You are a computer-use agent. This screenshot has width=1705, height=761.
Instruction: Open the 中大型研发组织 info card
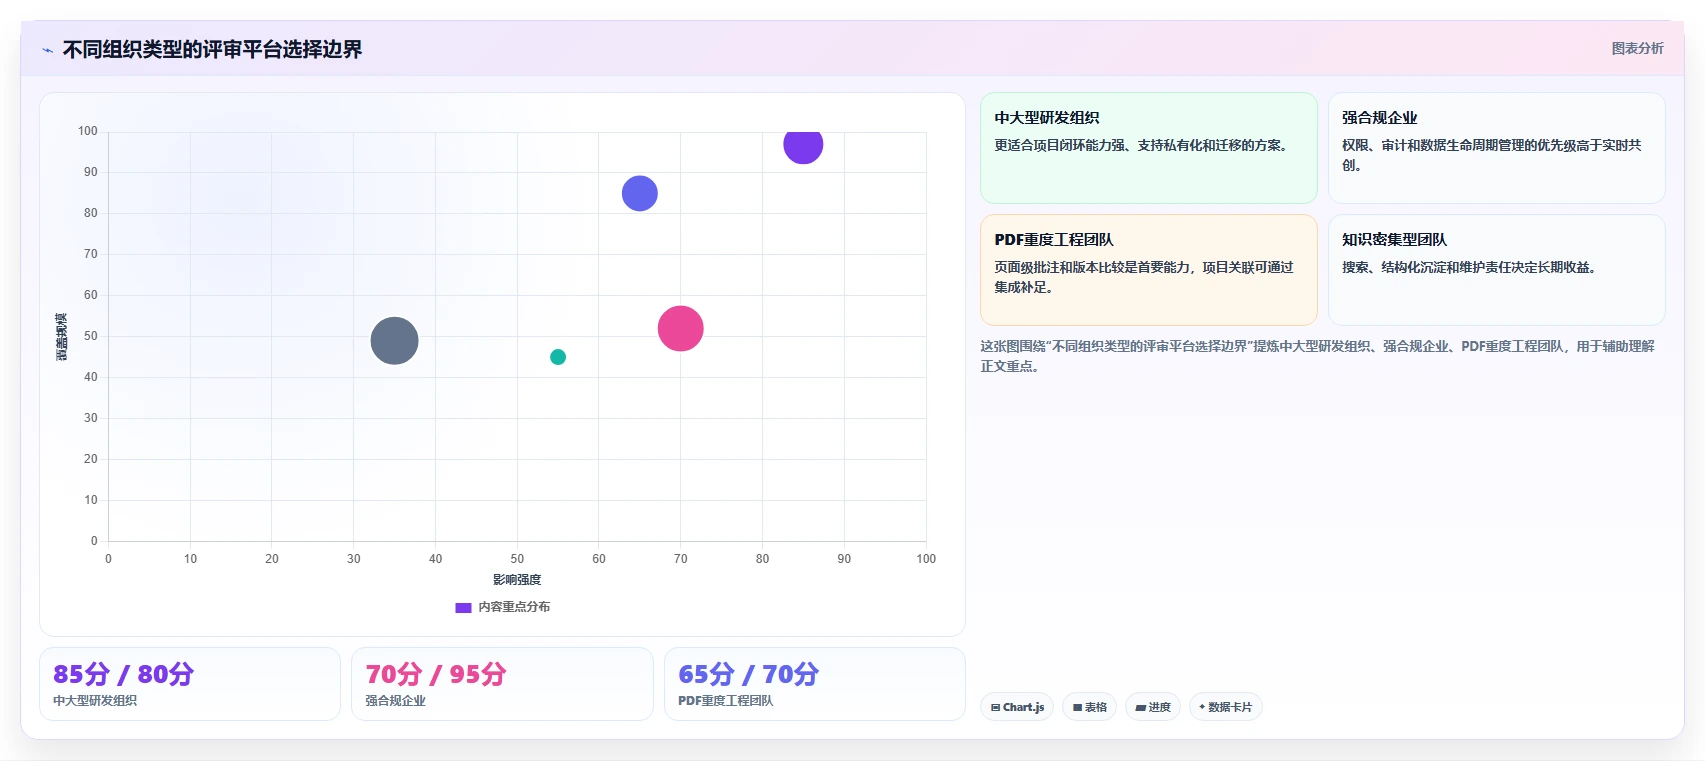pyautogui.click(x=1149, y=148)
